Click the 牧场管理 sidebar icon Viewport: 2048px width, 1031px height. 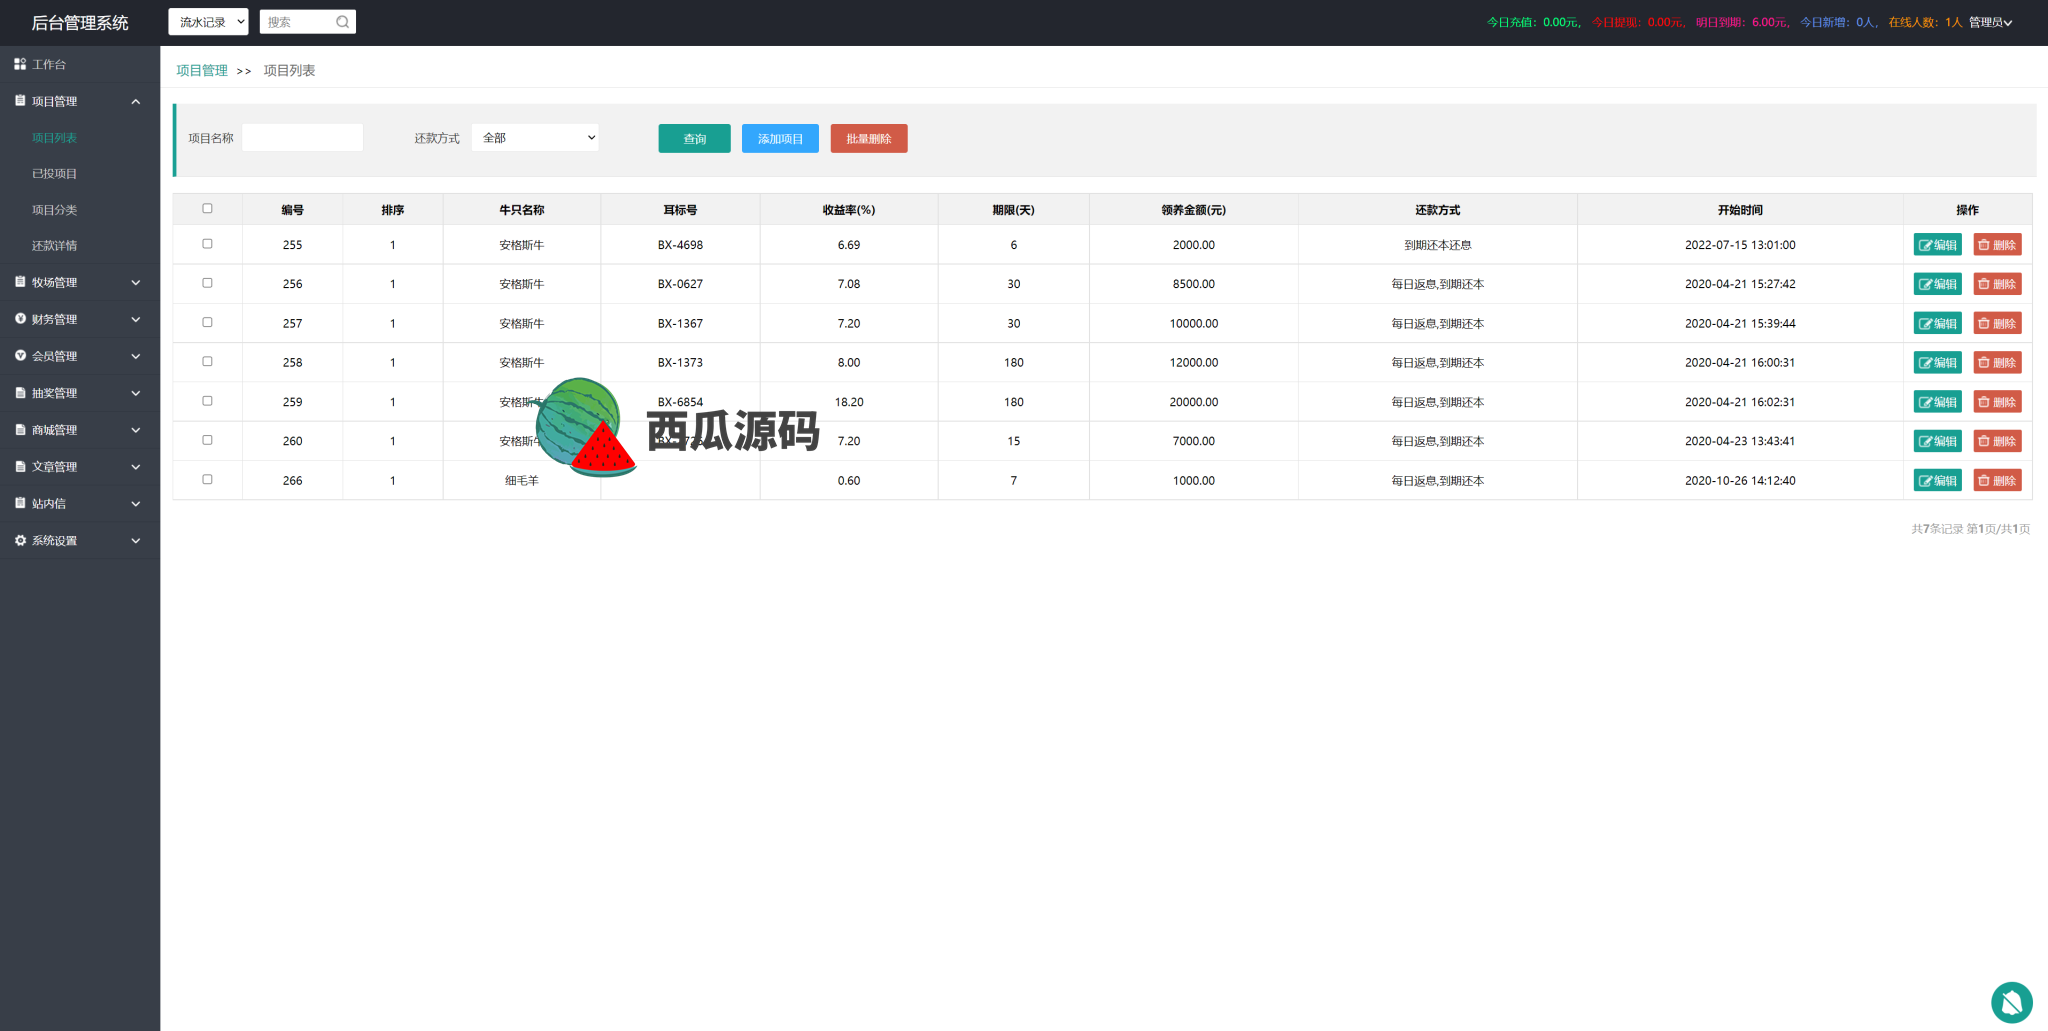[20, 282]
